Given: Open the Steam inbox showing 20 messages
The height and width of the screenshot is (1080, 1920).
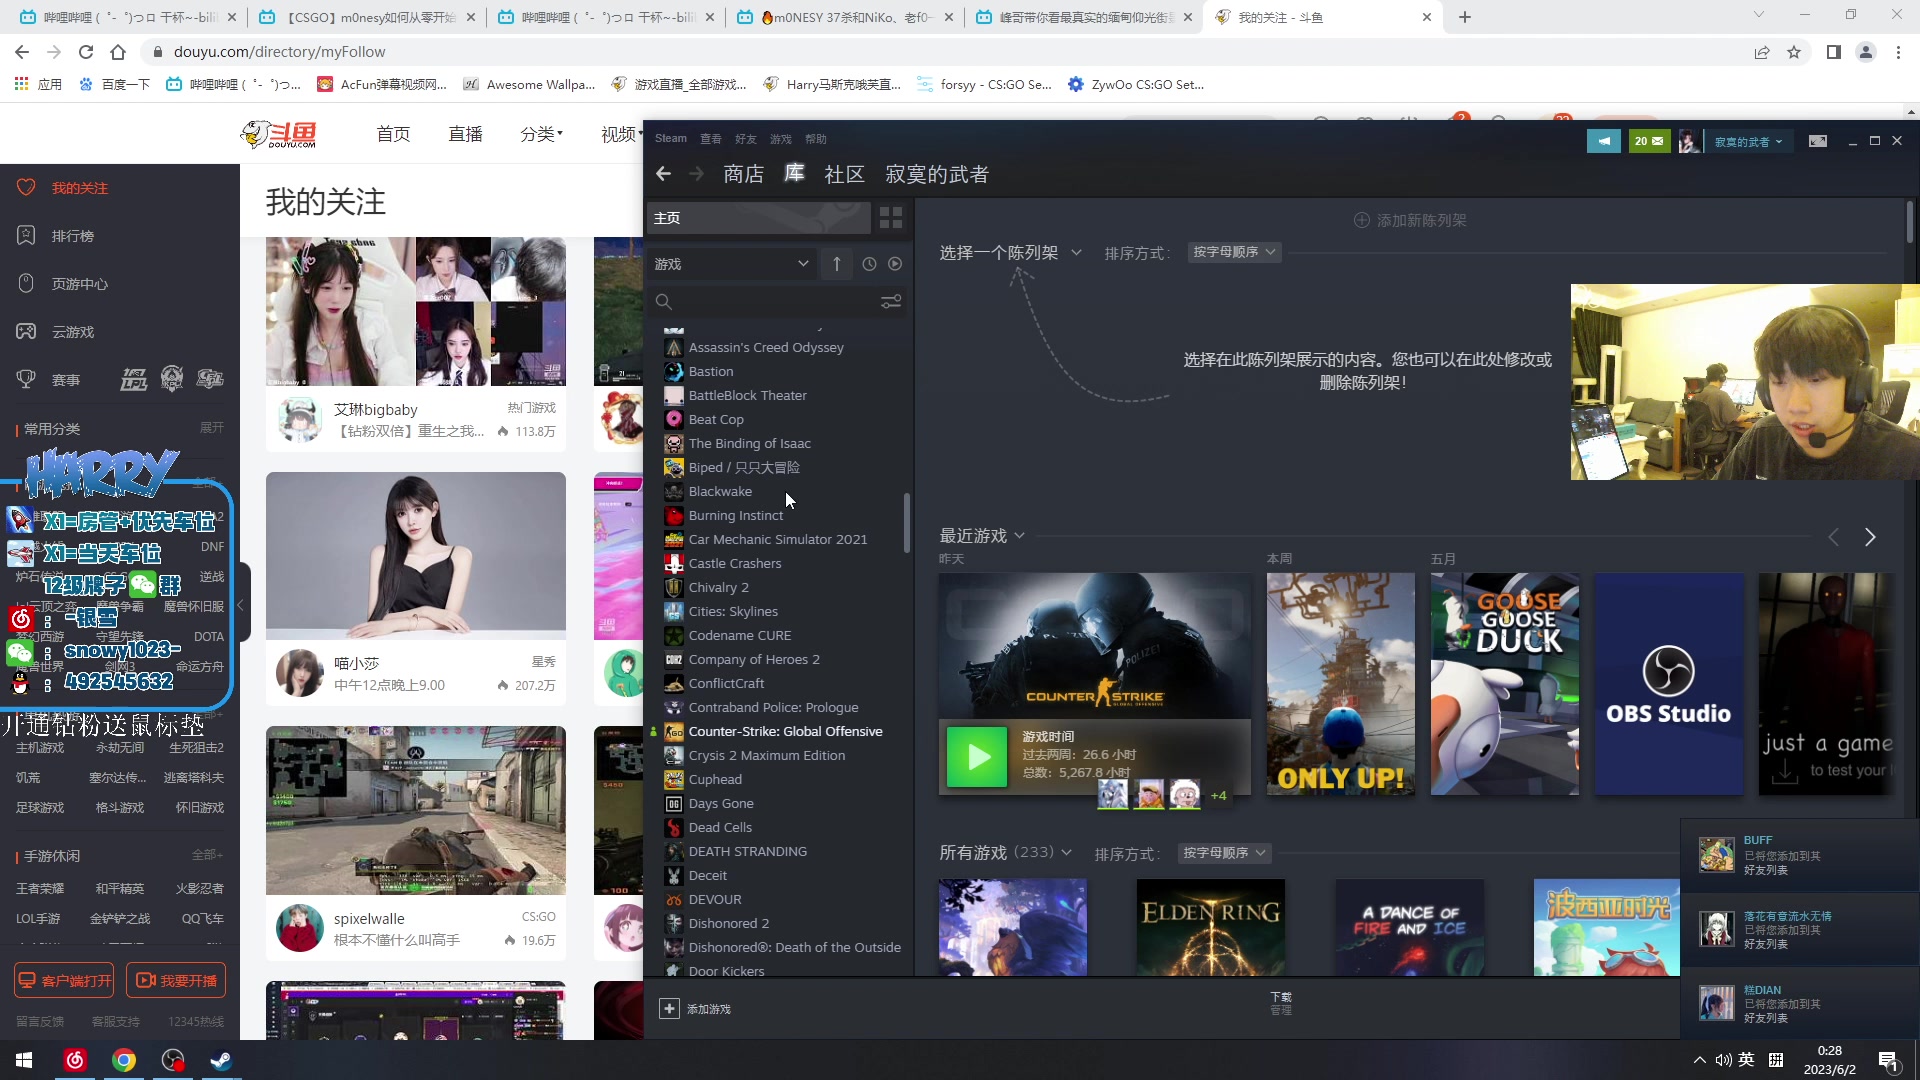Looking at the screenshot, I should pos(1649,141).
